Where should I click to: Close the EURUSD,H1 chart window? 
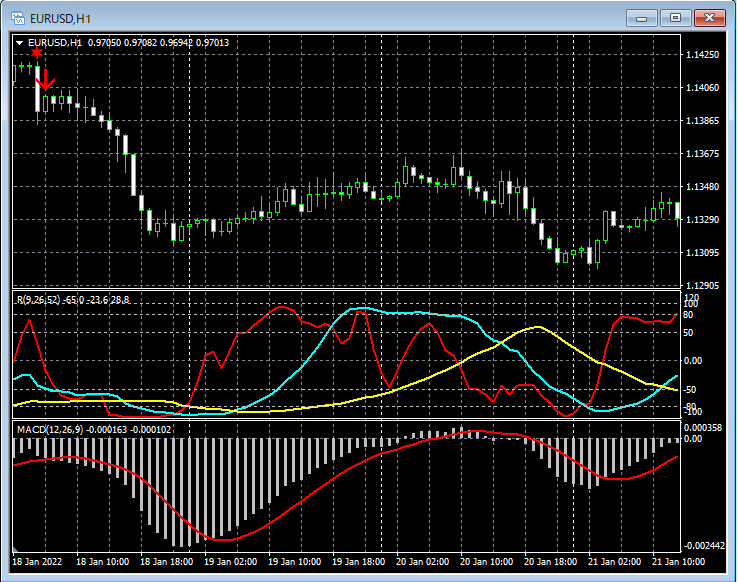point(710,17)
